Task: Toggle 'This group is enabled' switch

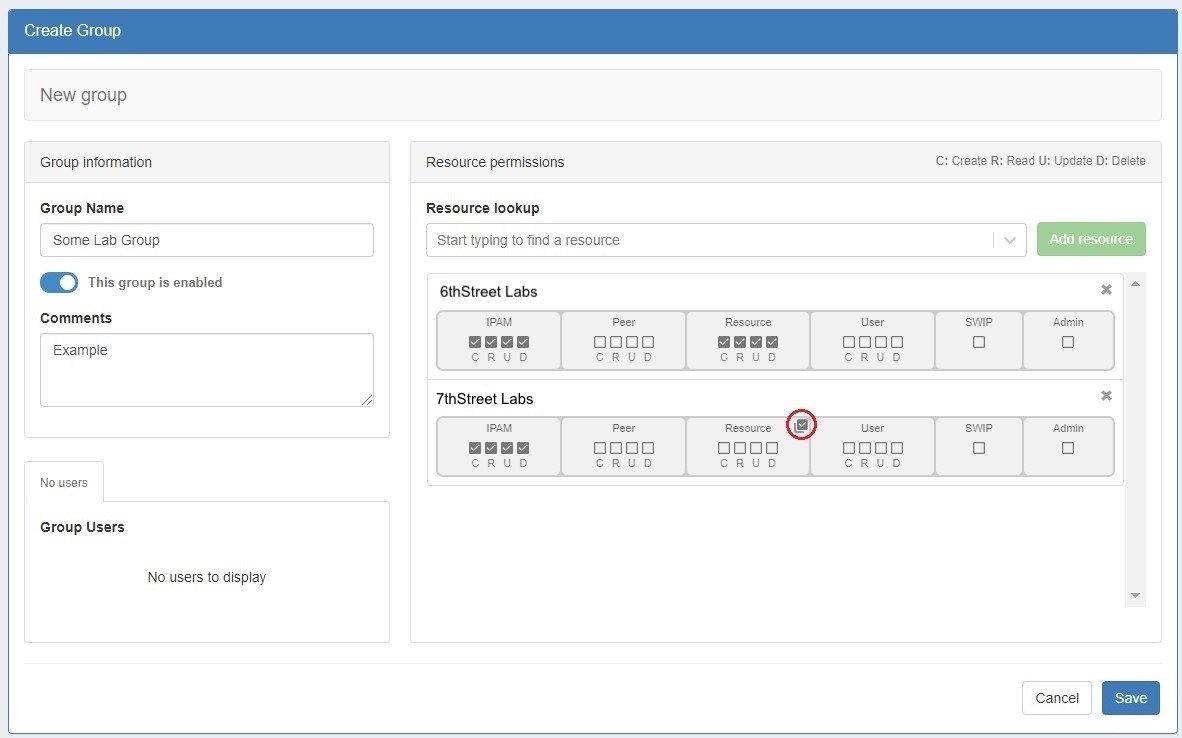Action: point(59,282)
